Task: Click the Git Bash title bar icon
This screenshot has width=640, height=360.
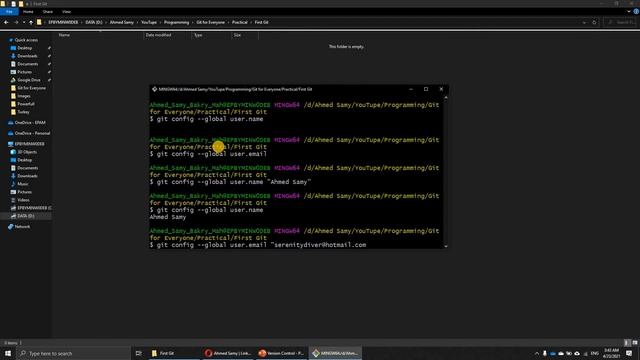Action: pyautogui.click(x=154, y=89)
